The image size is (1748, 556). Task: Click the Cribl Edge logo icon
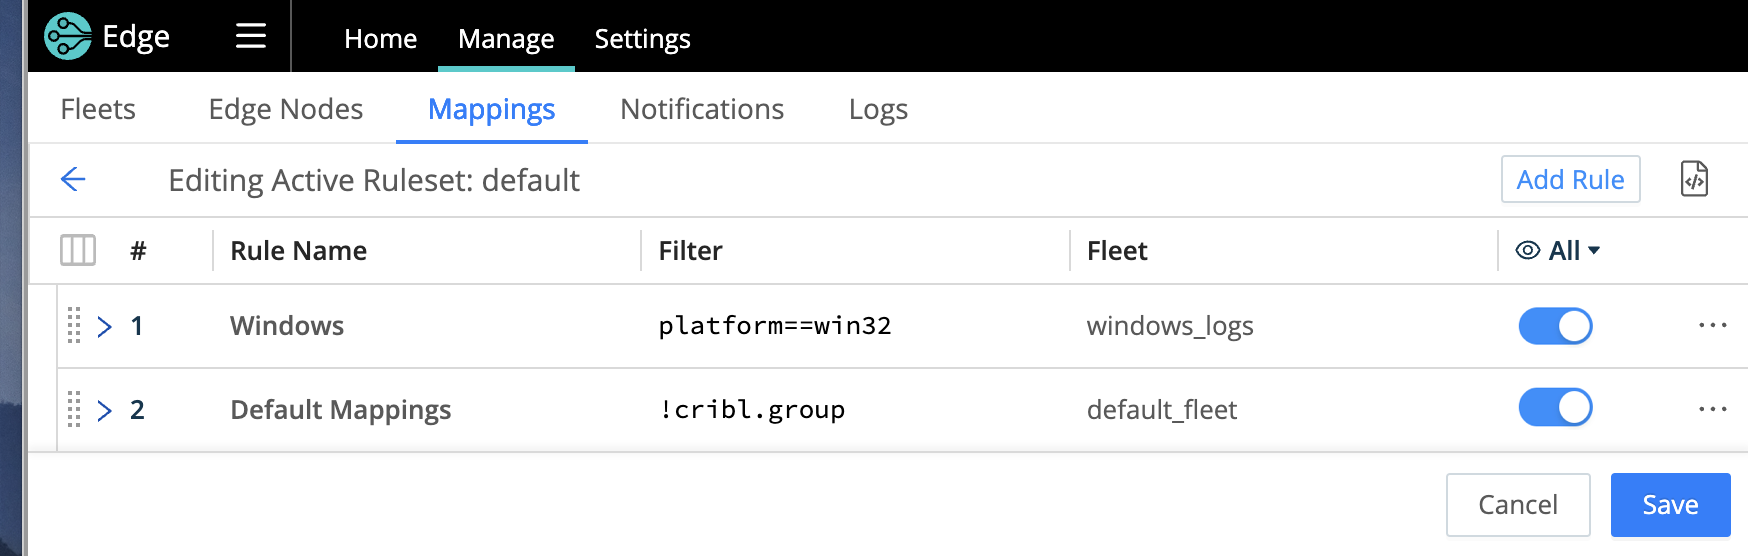click(68, 37)
